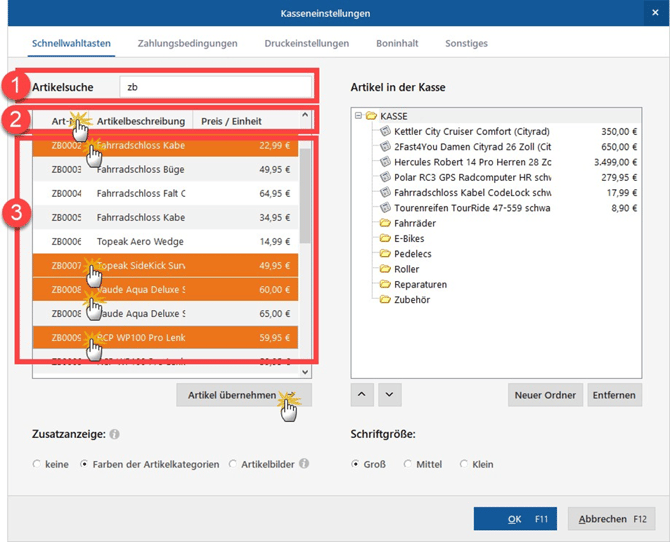This screenshot has height=542, width=670.
Task: Open the Druckeinstellungen tab
Action: click(x=306, y=43)
